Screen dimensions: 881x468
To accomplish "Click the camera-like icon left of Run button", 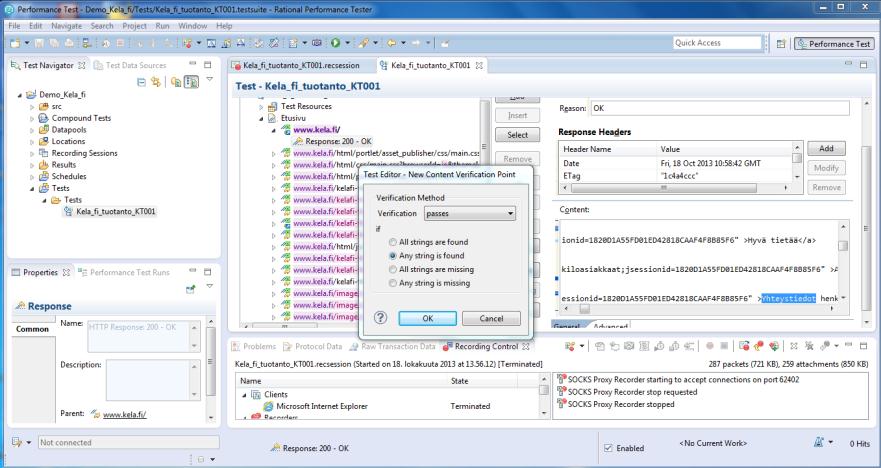I will (317, 43).
